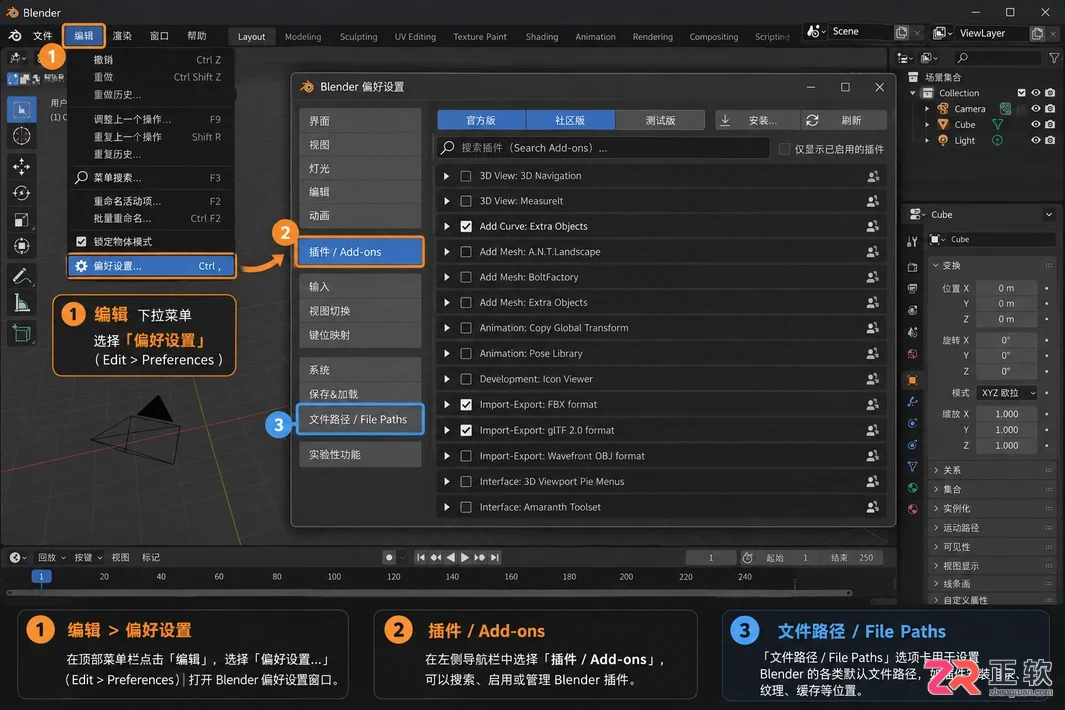Disable Add Curve: Extra Objects add-on
This screenshot has width=1065, height=710.
click(466, 226)
